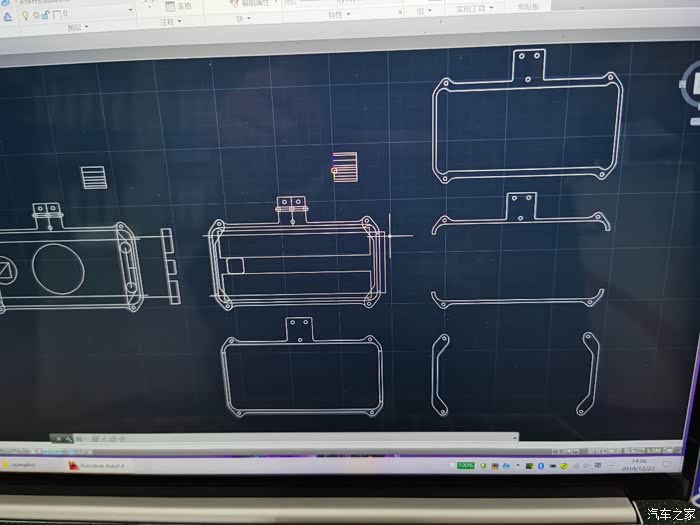
Task: Click the navigation wheel at canvas right edge
Action: tap(690, 85)
